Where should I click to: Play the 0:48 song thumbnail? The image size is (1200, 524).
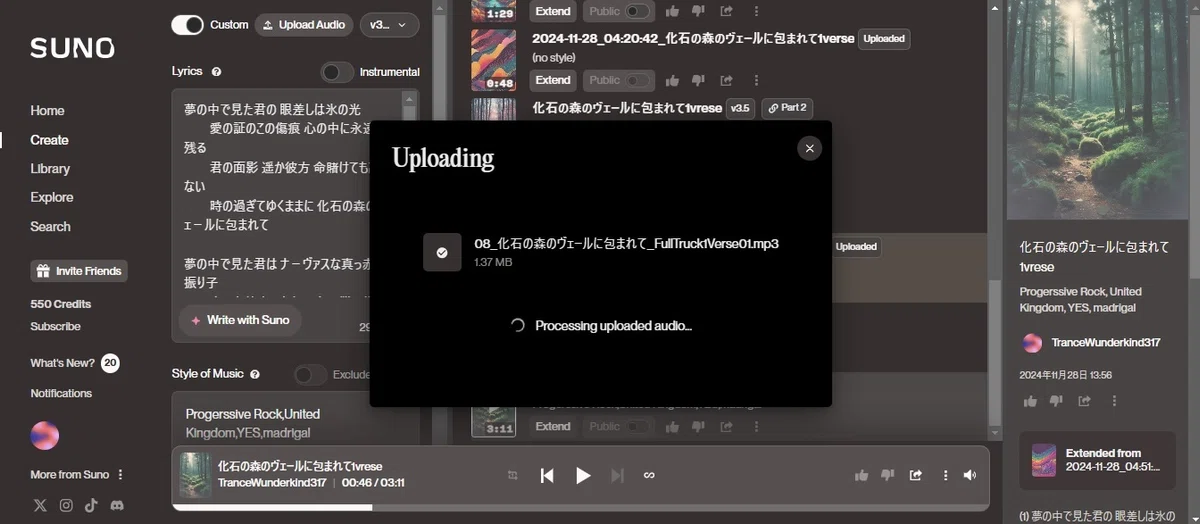pos(494,60)
